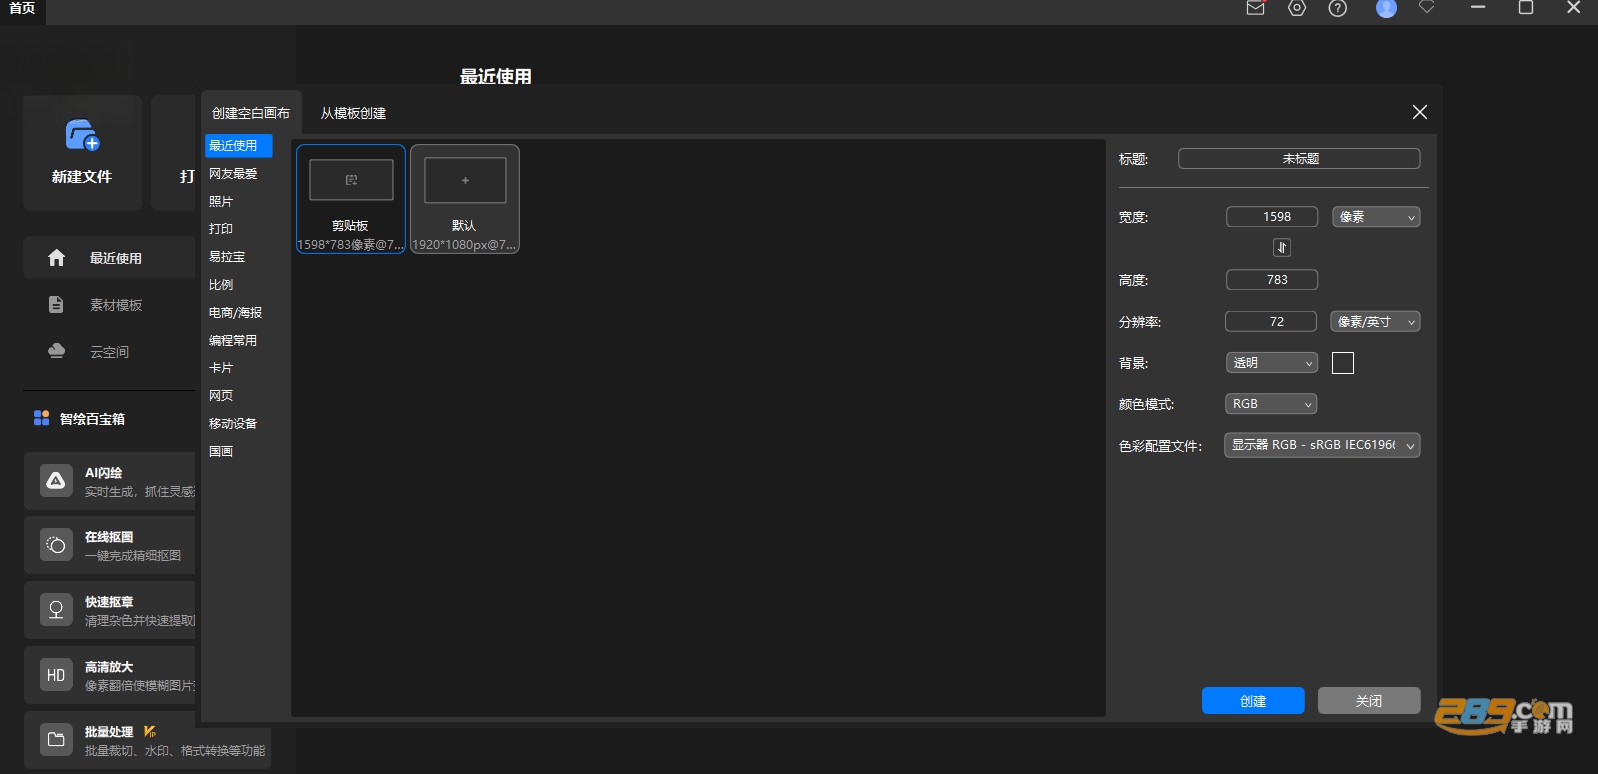Open the AI闪绘 tool icon
This screenshot has width=1598, height=774.
coord(56,481)
